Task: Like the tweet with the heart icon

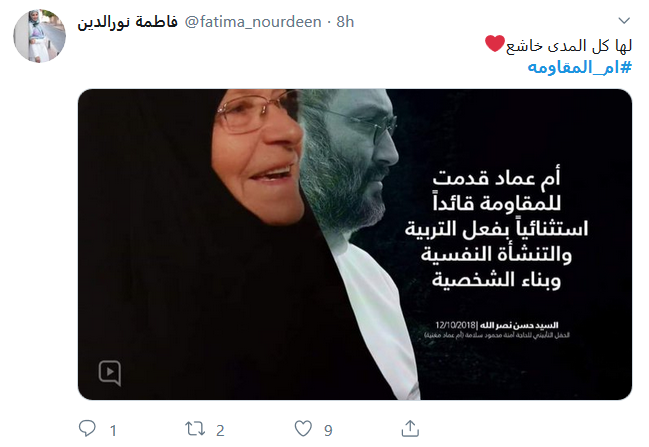Action: 303,428
